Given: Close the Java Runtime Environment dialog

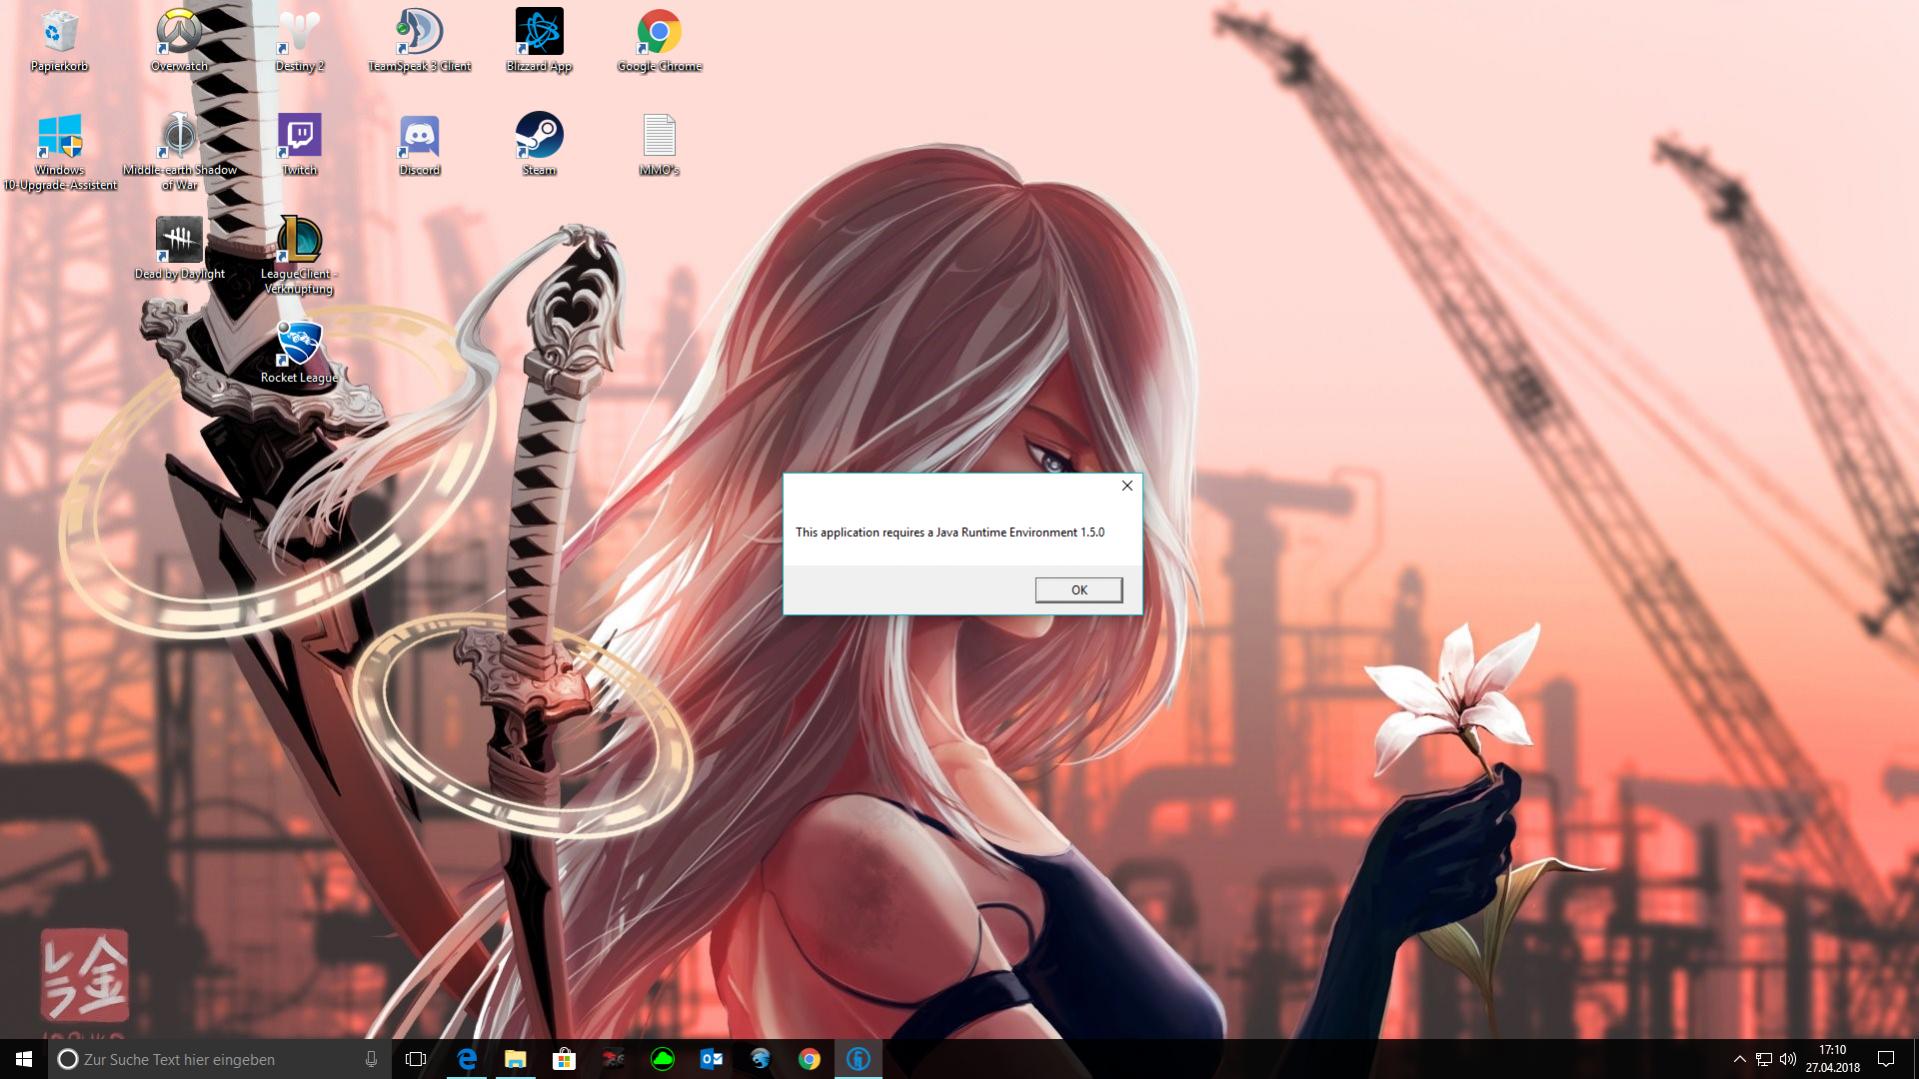Looking at the screenshot, I should pos(1127,486).
